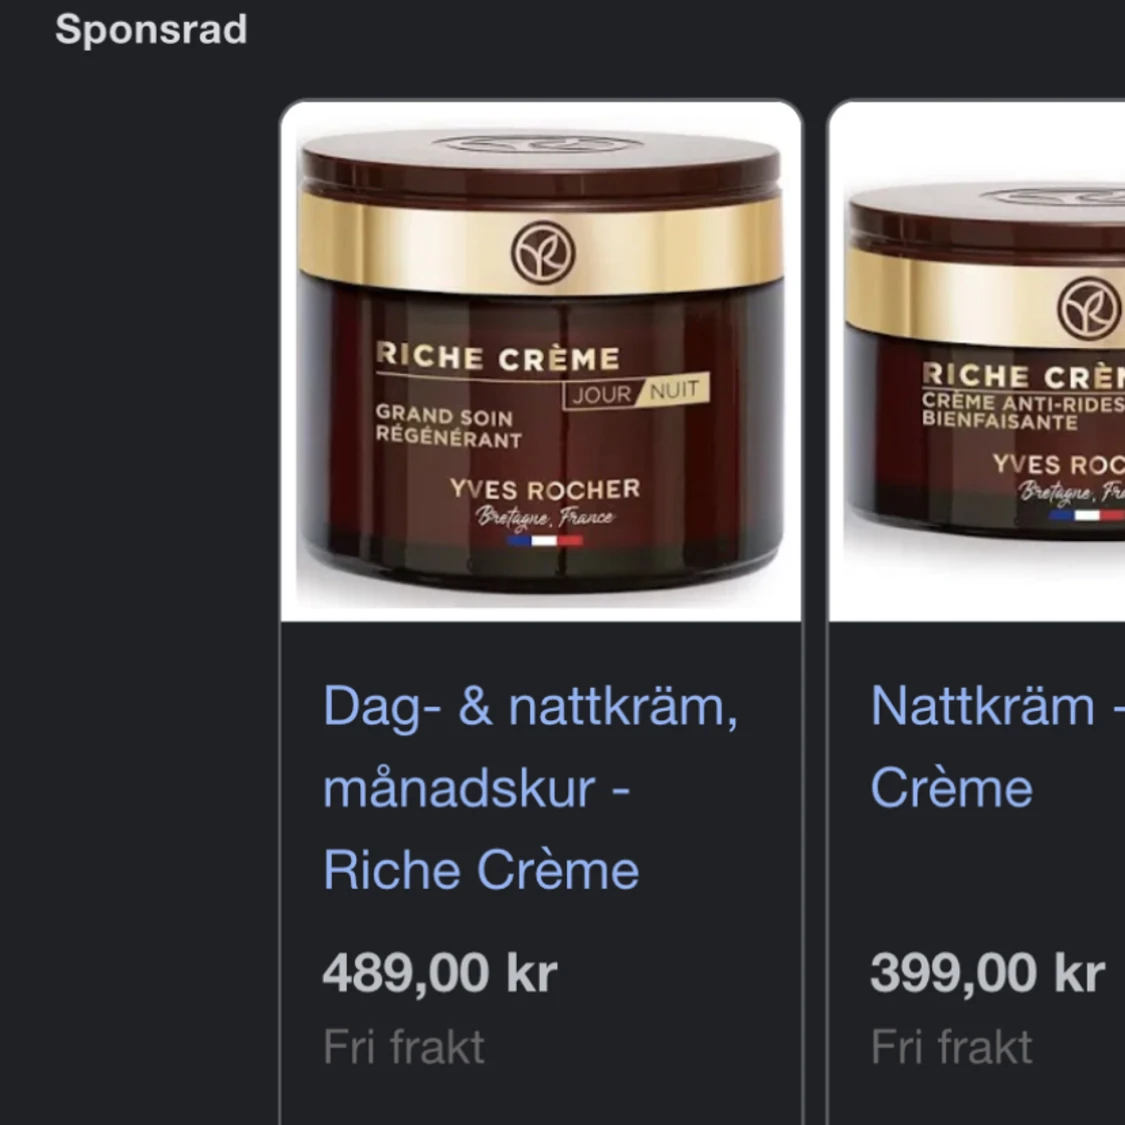Click the JOUR / NUIT badge on the jar
The image size is (1125, 1125).
(x=636, y=391)
